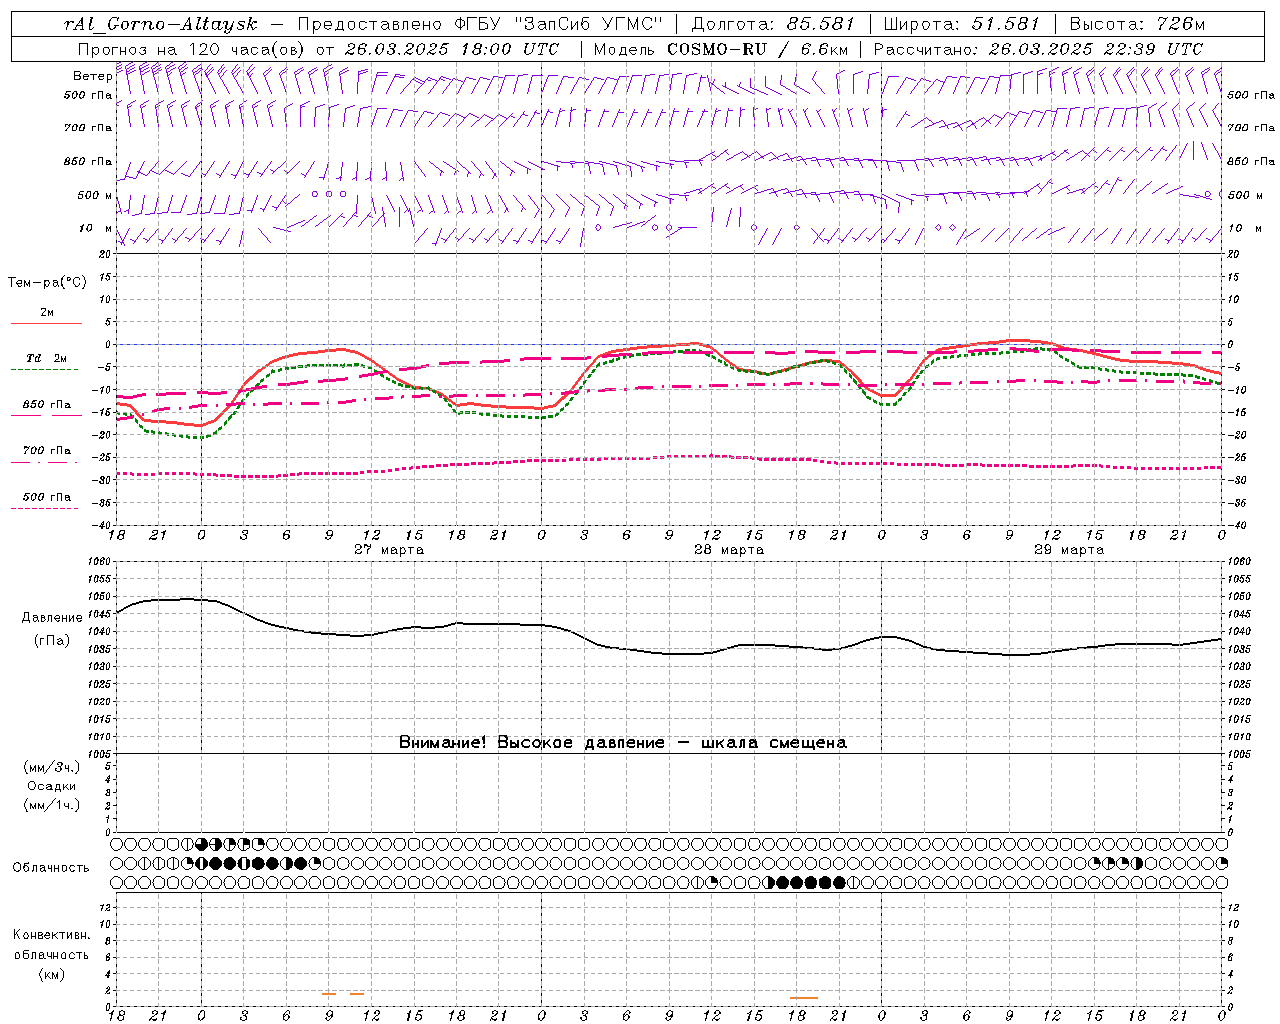Click the temperature axis label Тем-ра(°C)
Image resolution: width=1280 pixels, height=1024 pixels.
point(47,283)
